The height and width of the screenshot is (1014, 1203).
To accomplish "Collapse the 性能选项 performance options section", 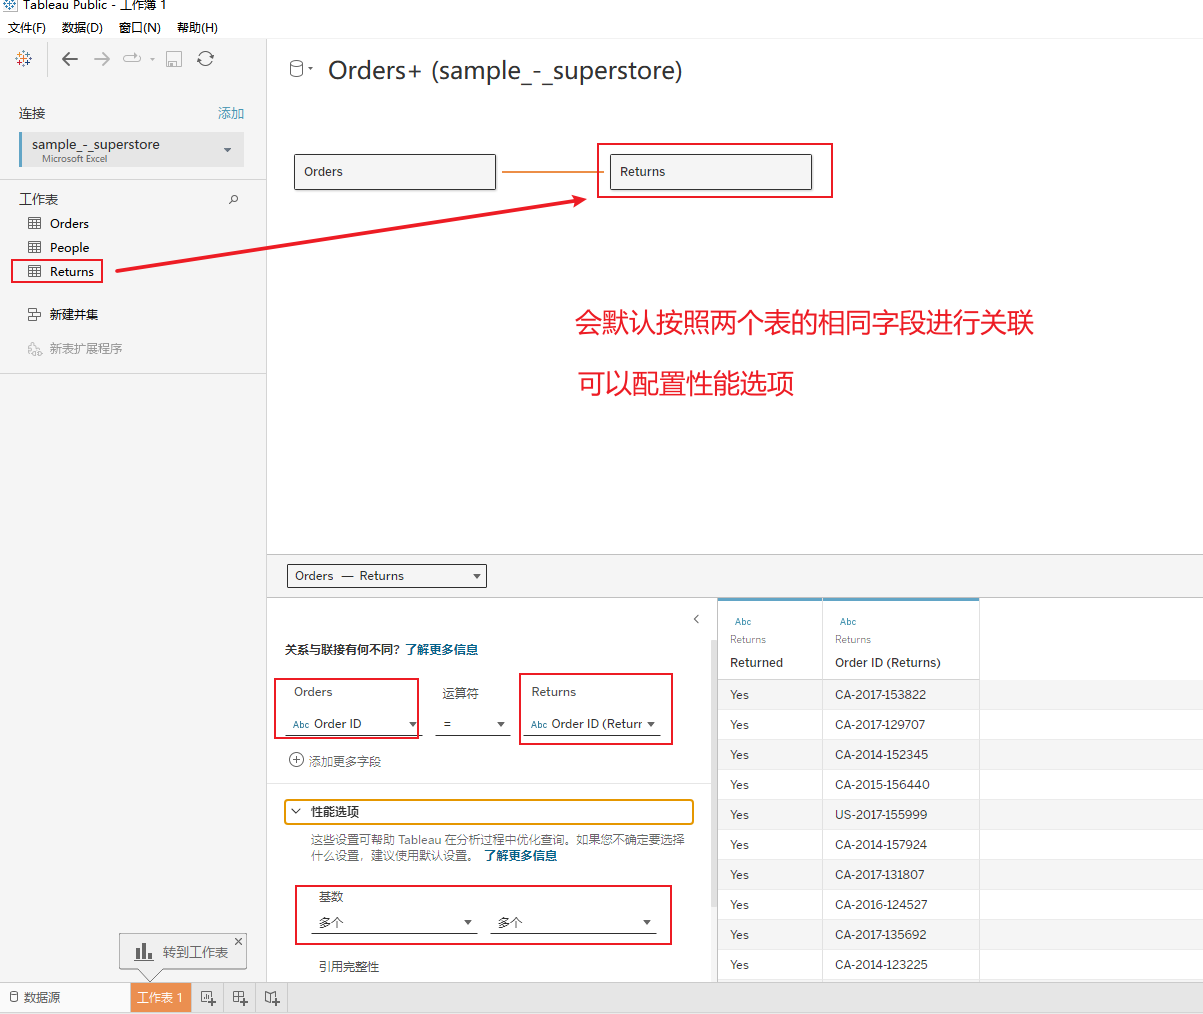I will 489,811.
